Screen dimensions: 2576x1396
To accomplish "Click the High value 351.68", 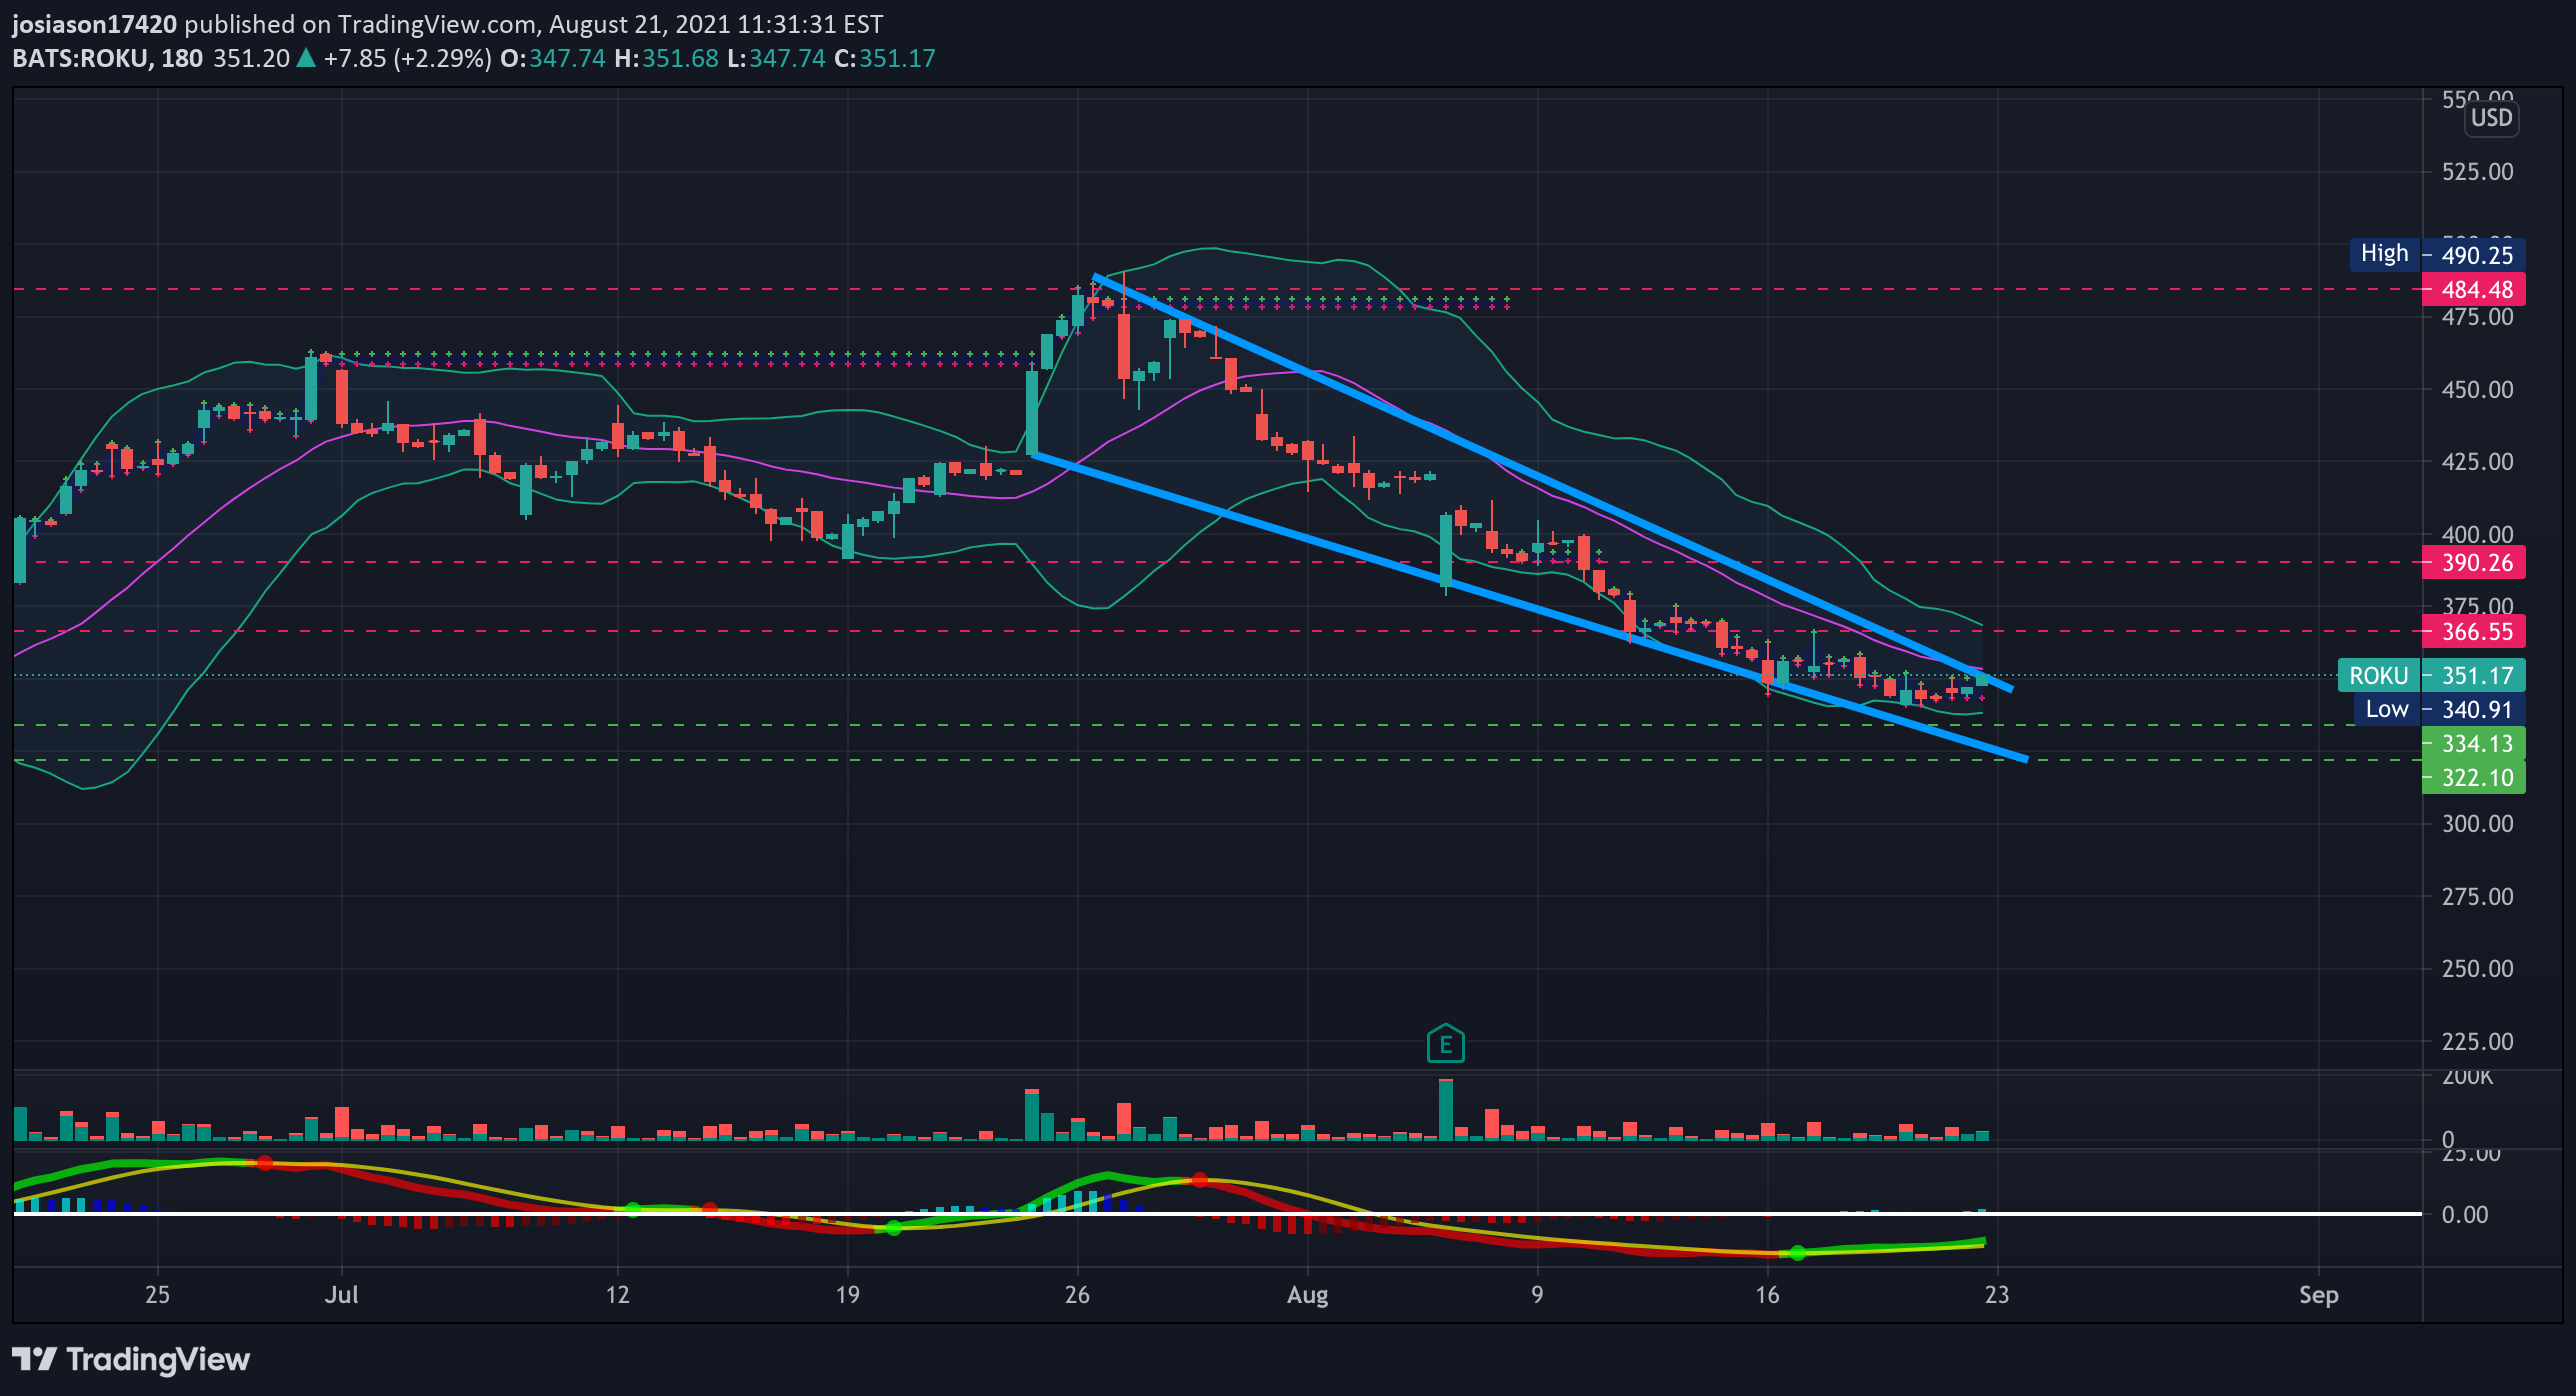I will tap(680, 58).
